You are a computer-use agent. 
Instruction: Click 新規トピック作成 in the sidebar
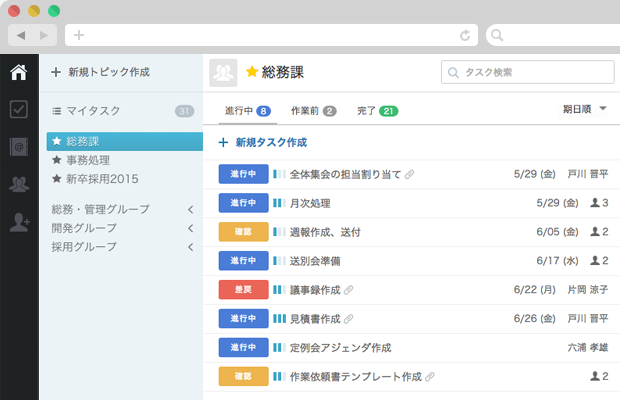pyautogui.click(x=100, y=72)
